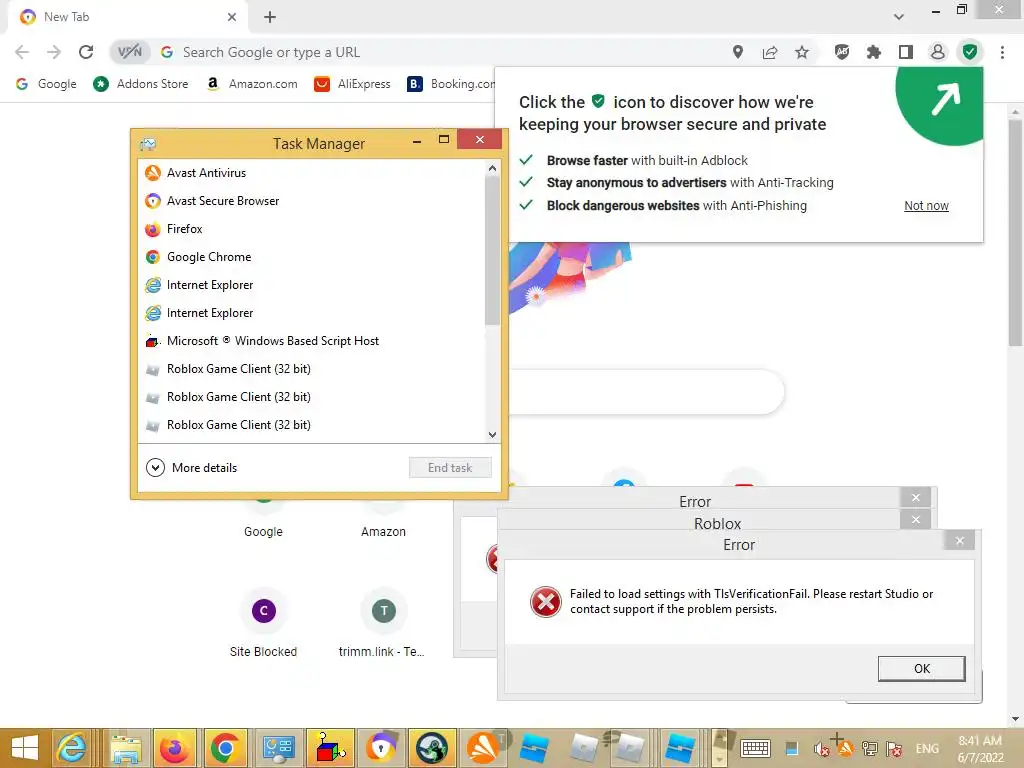The image size is (1024, 768).
Task: Close the rear Error dialog
Action: (916, 498)
